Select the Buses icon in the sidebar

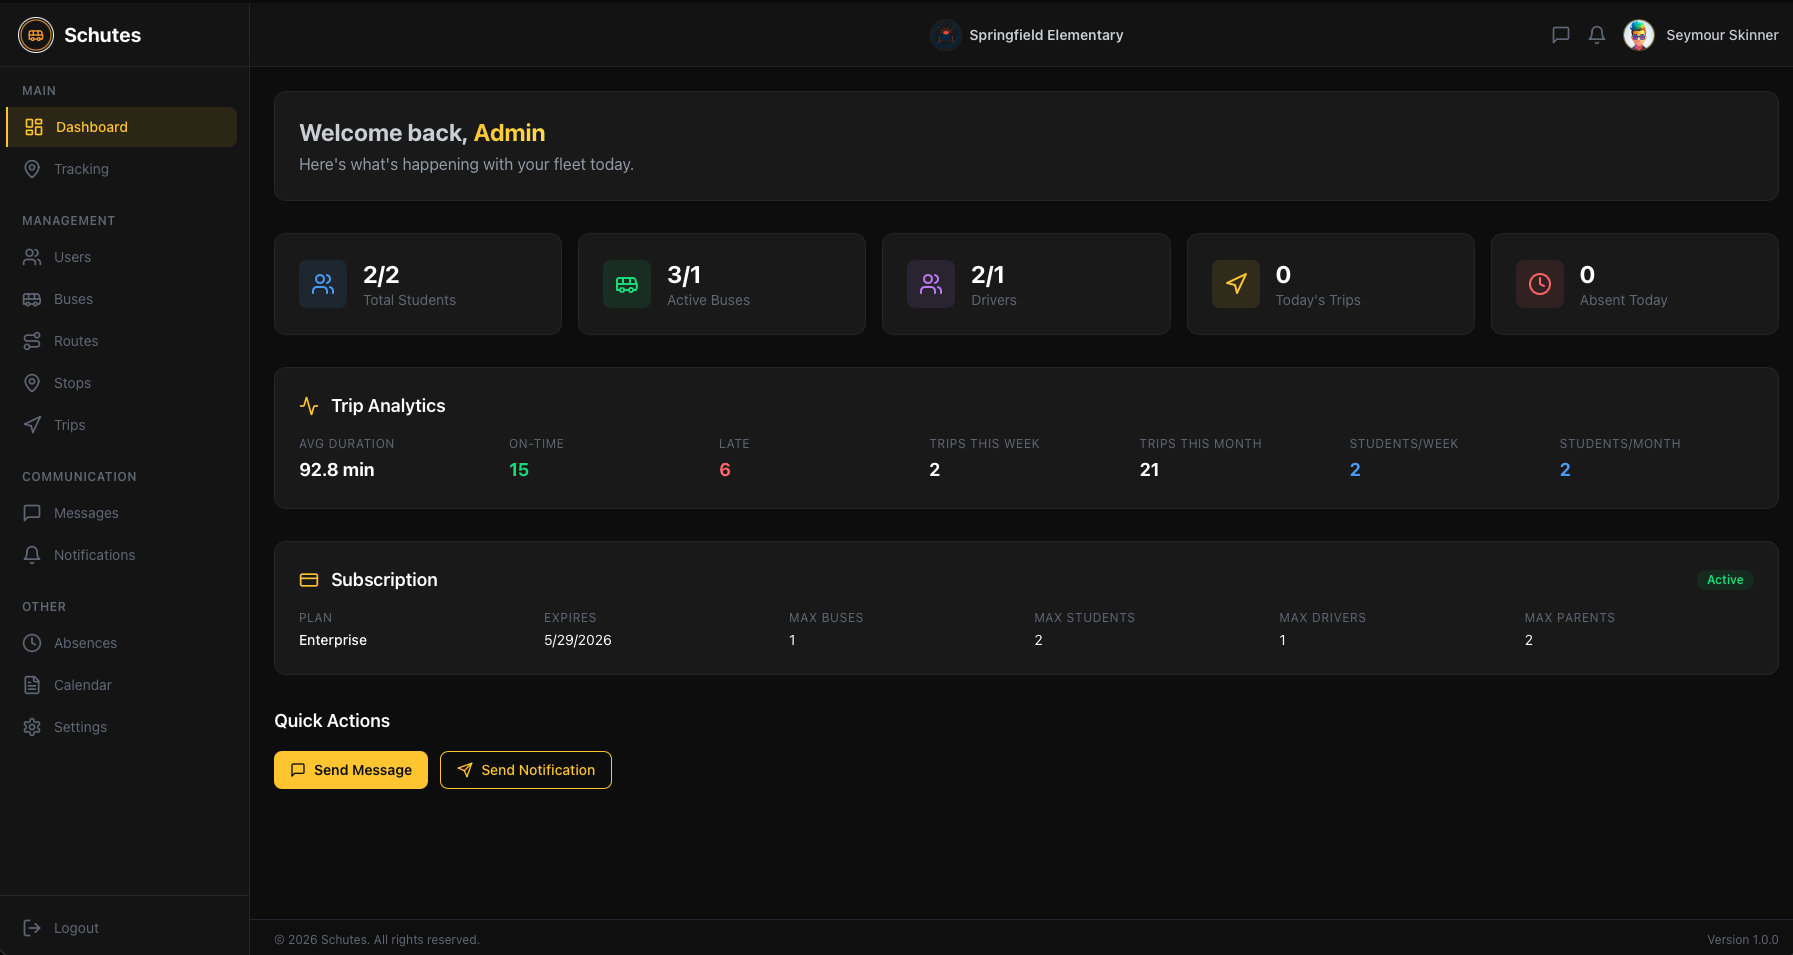pos(32,299)
